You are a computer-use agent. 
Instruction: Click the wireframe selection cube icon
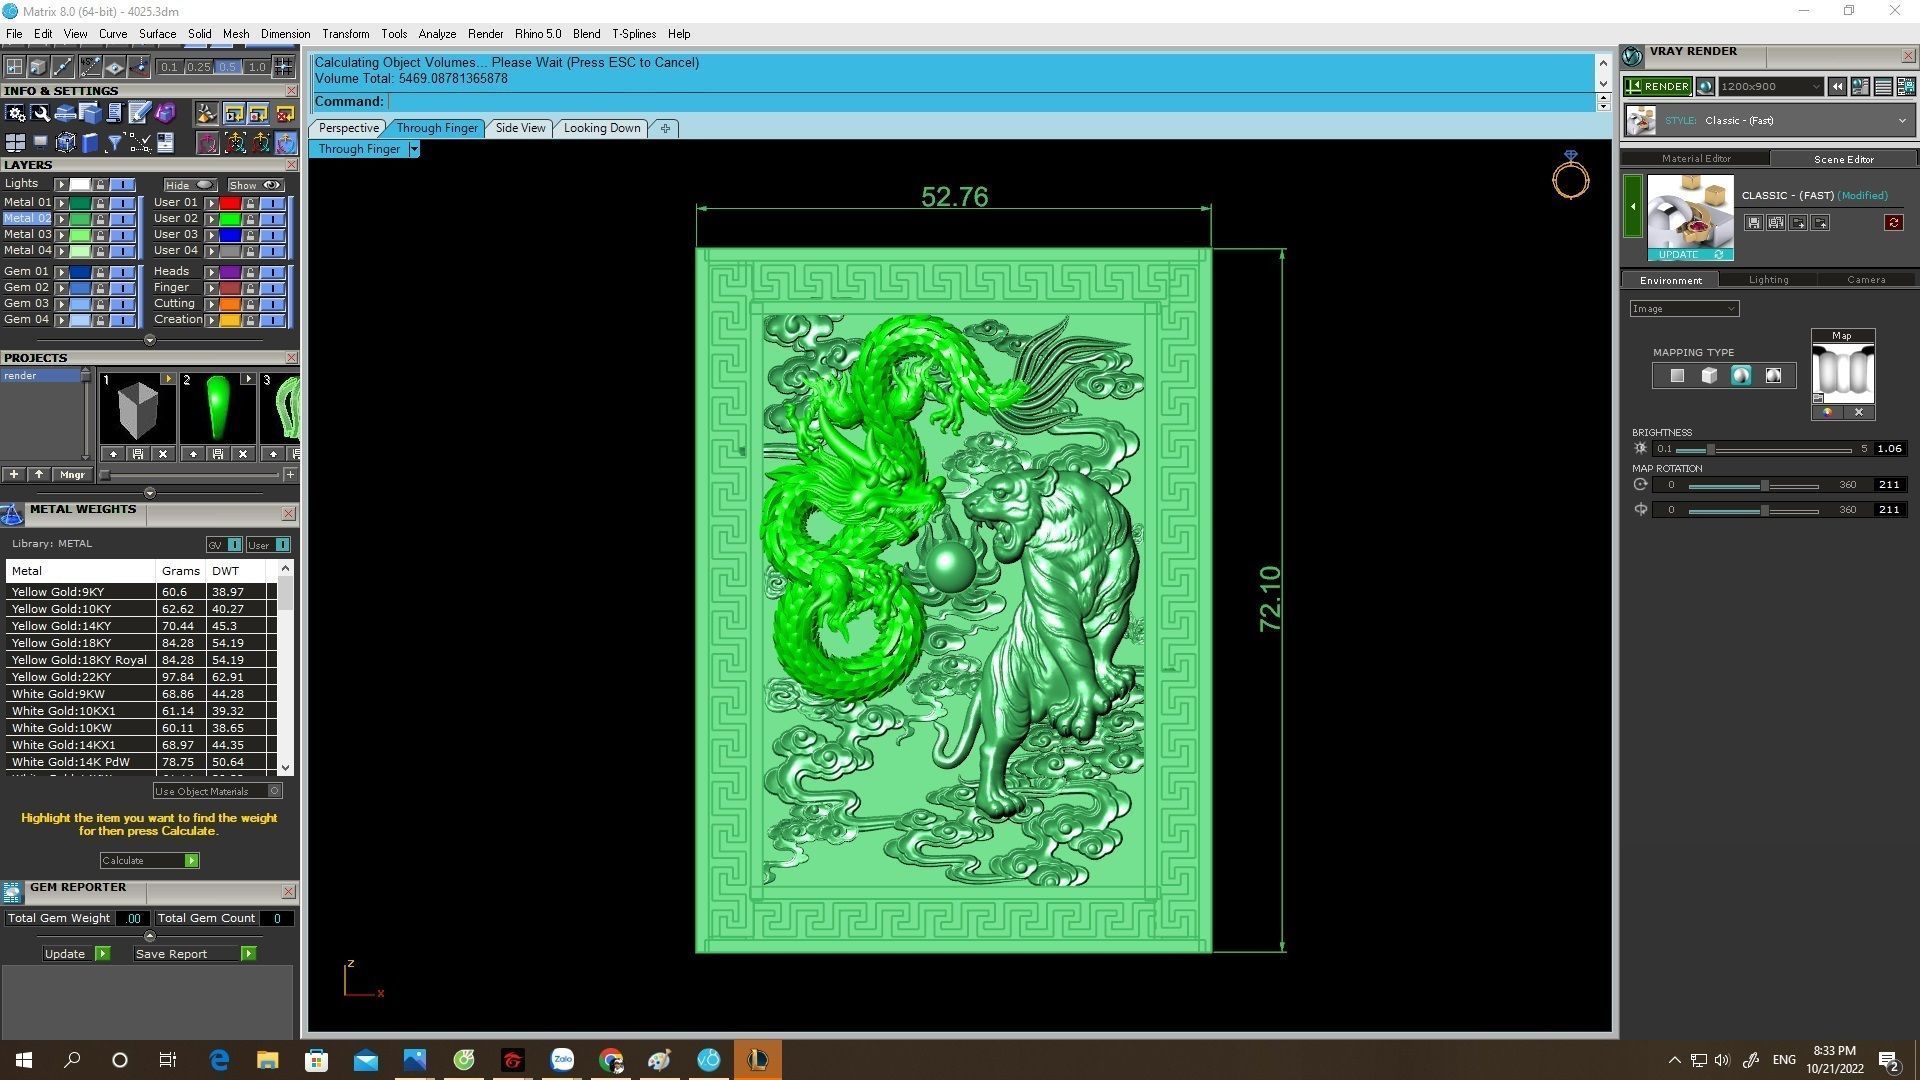66,143
